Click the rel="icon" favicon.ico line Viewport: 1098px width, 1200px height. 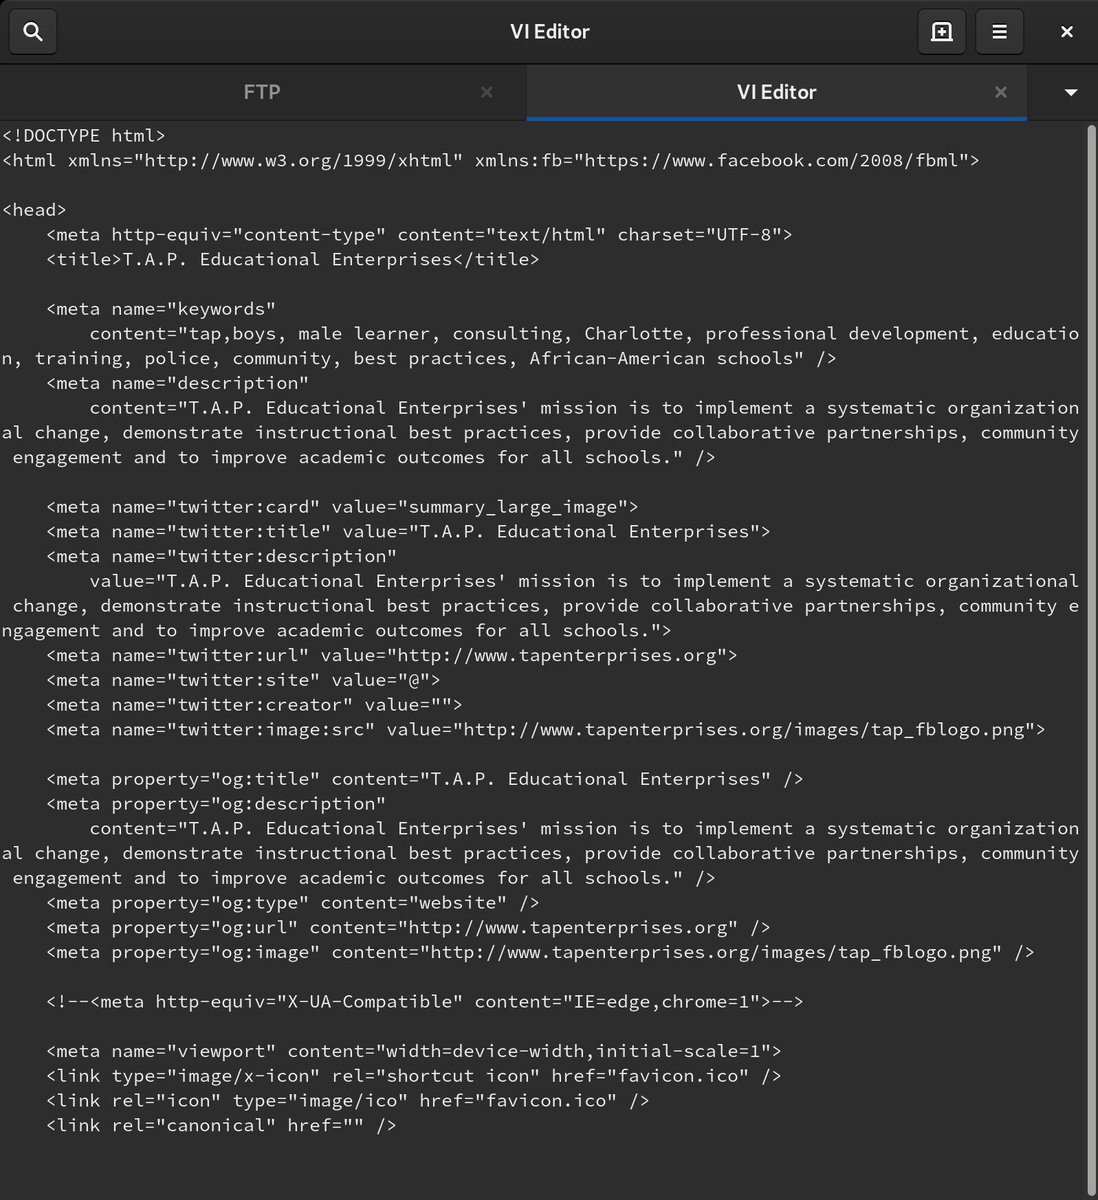pyautogui.click(x=348, y=1101)
